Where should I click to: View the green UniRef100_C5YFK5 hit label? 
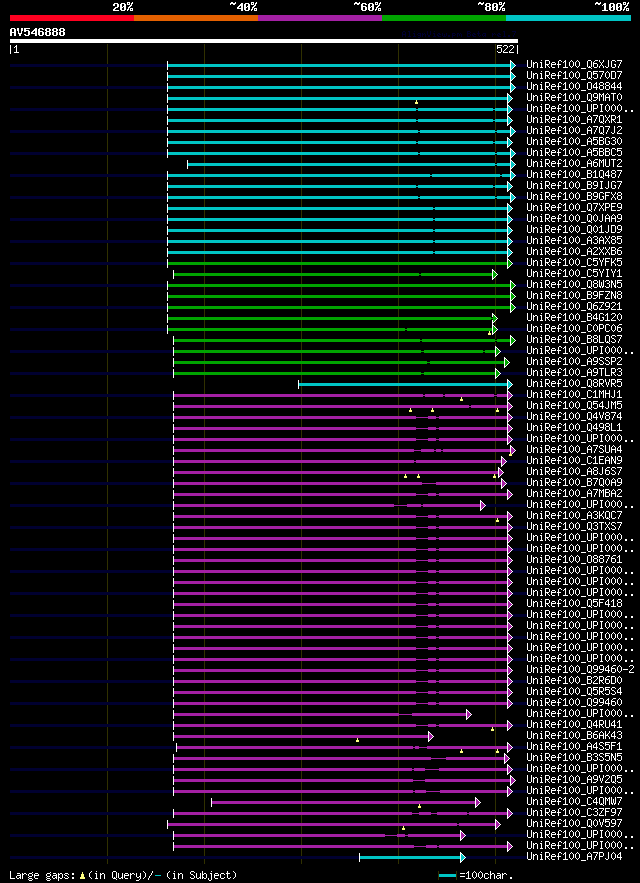point(574,262)
